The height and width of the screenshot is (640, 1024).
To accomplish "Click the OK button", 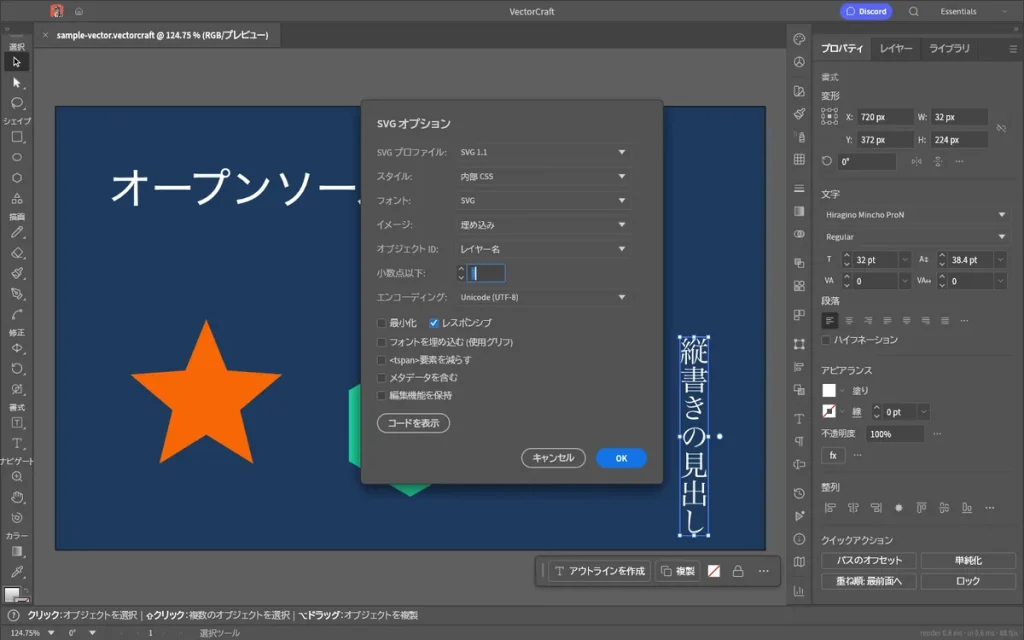I will [621, 458].
